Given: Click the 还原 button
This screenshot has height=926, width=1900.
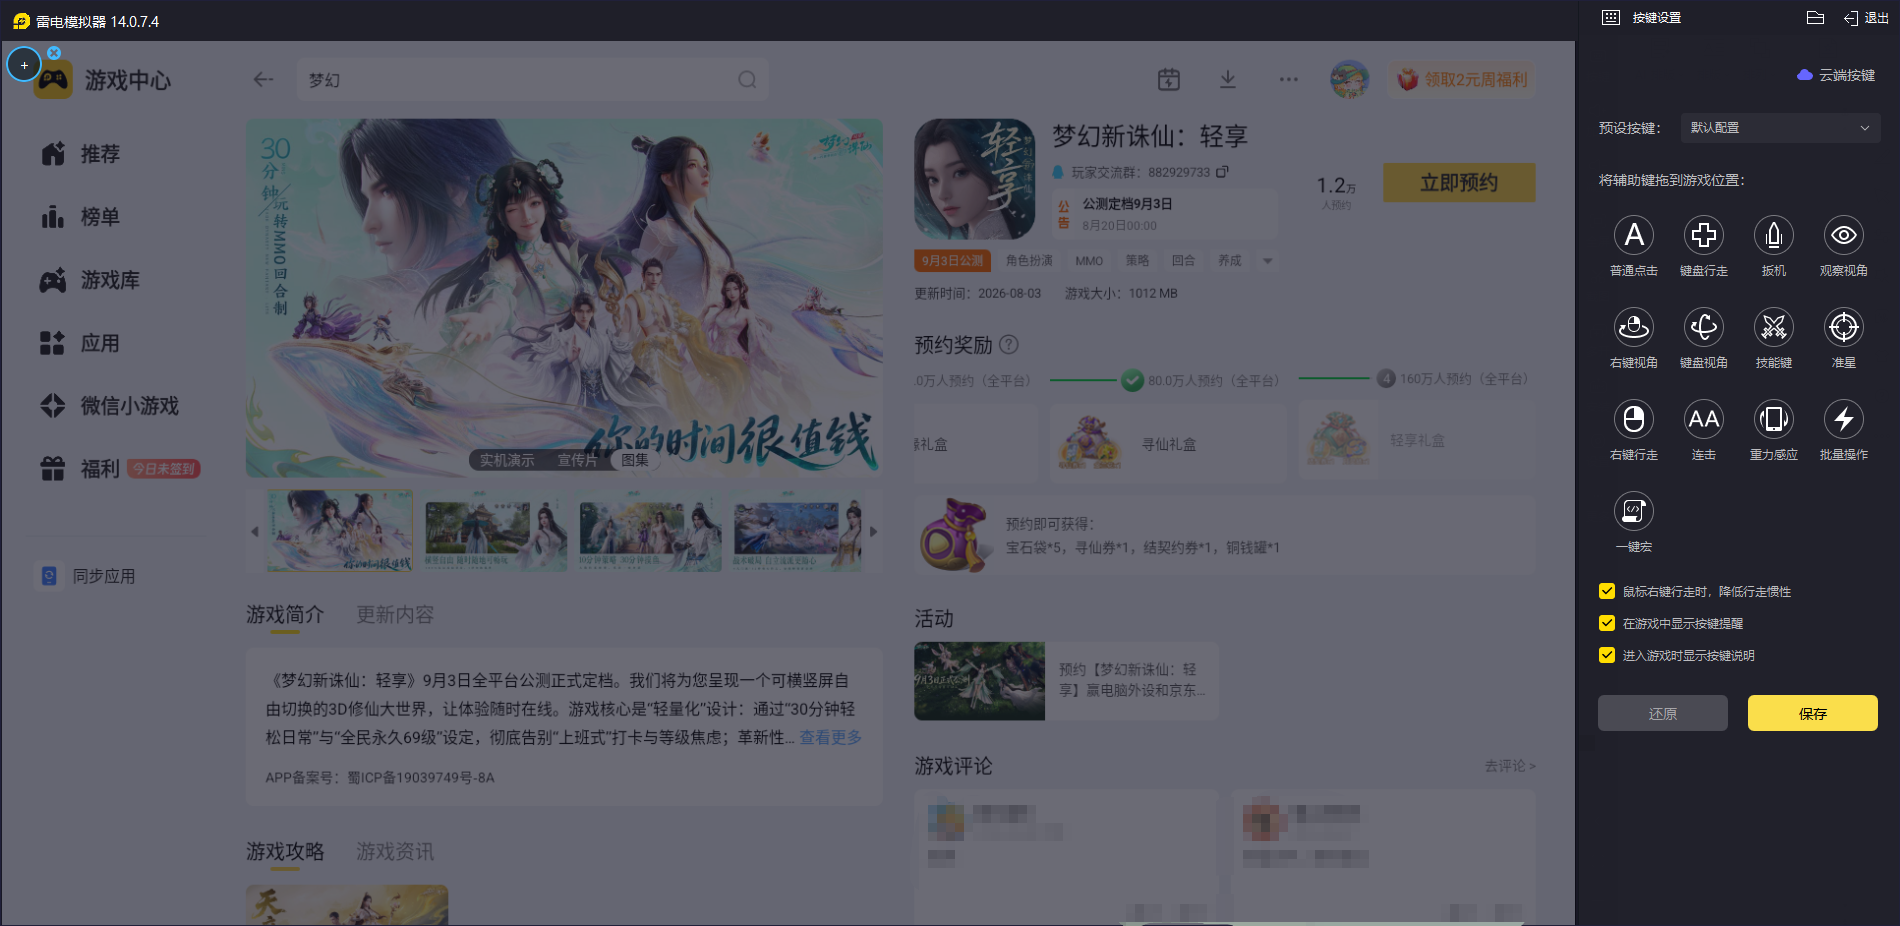Looking at the screenshot, I should coord(1662,713).
